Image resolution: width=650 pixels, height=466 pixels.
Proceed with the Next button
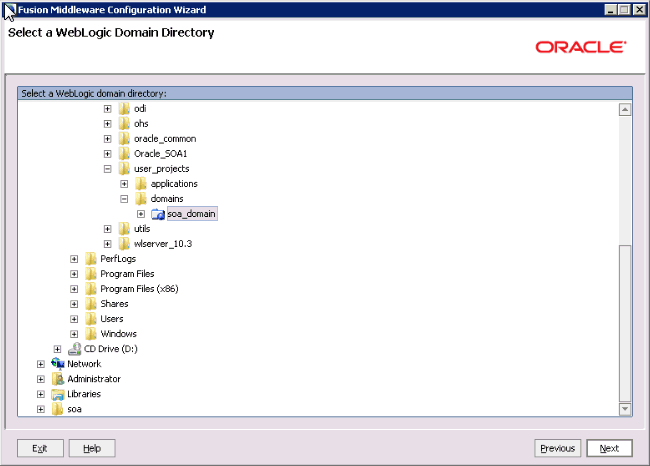point(609,448)
